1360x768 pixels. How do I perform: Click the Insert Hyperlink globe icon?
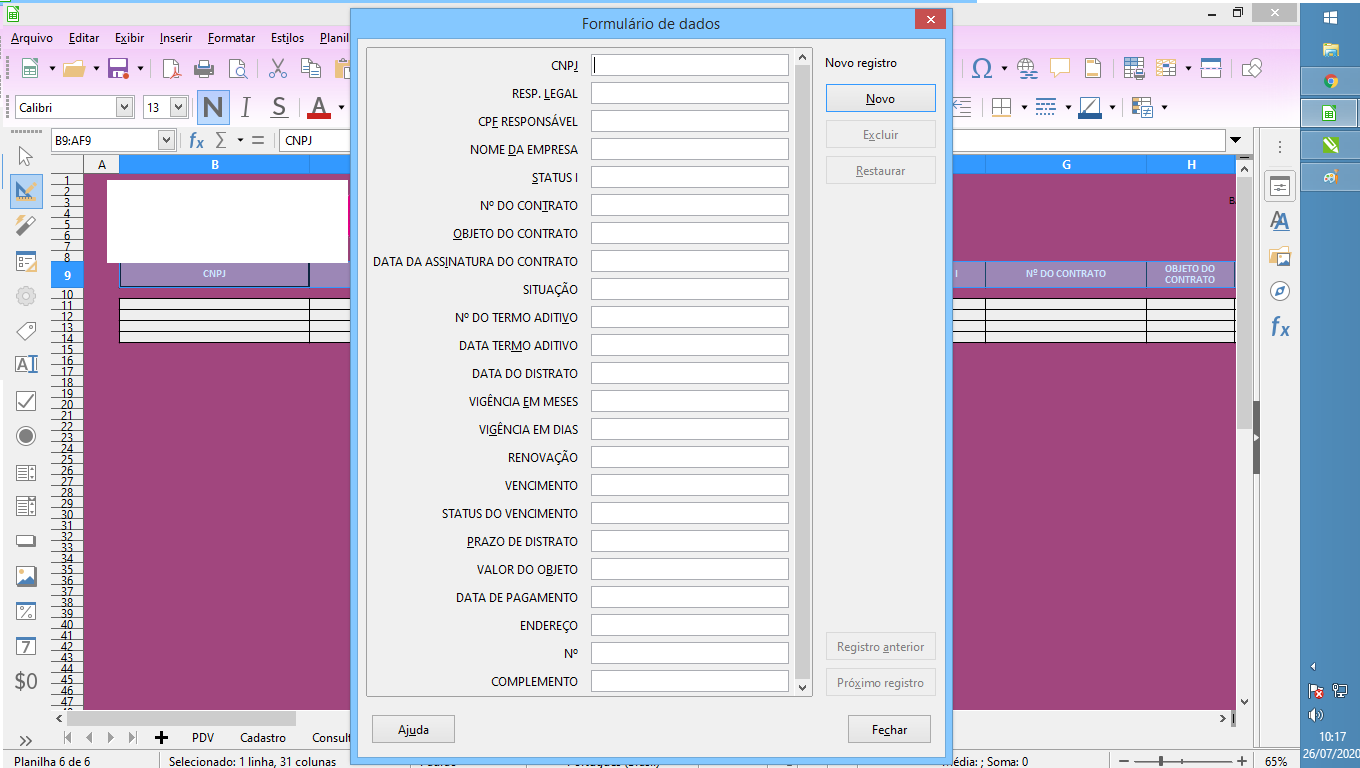(x=1027, y=68)
